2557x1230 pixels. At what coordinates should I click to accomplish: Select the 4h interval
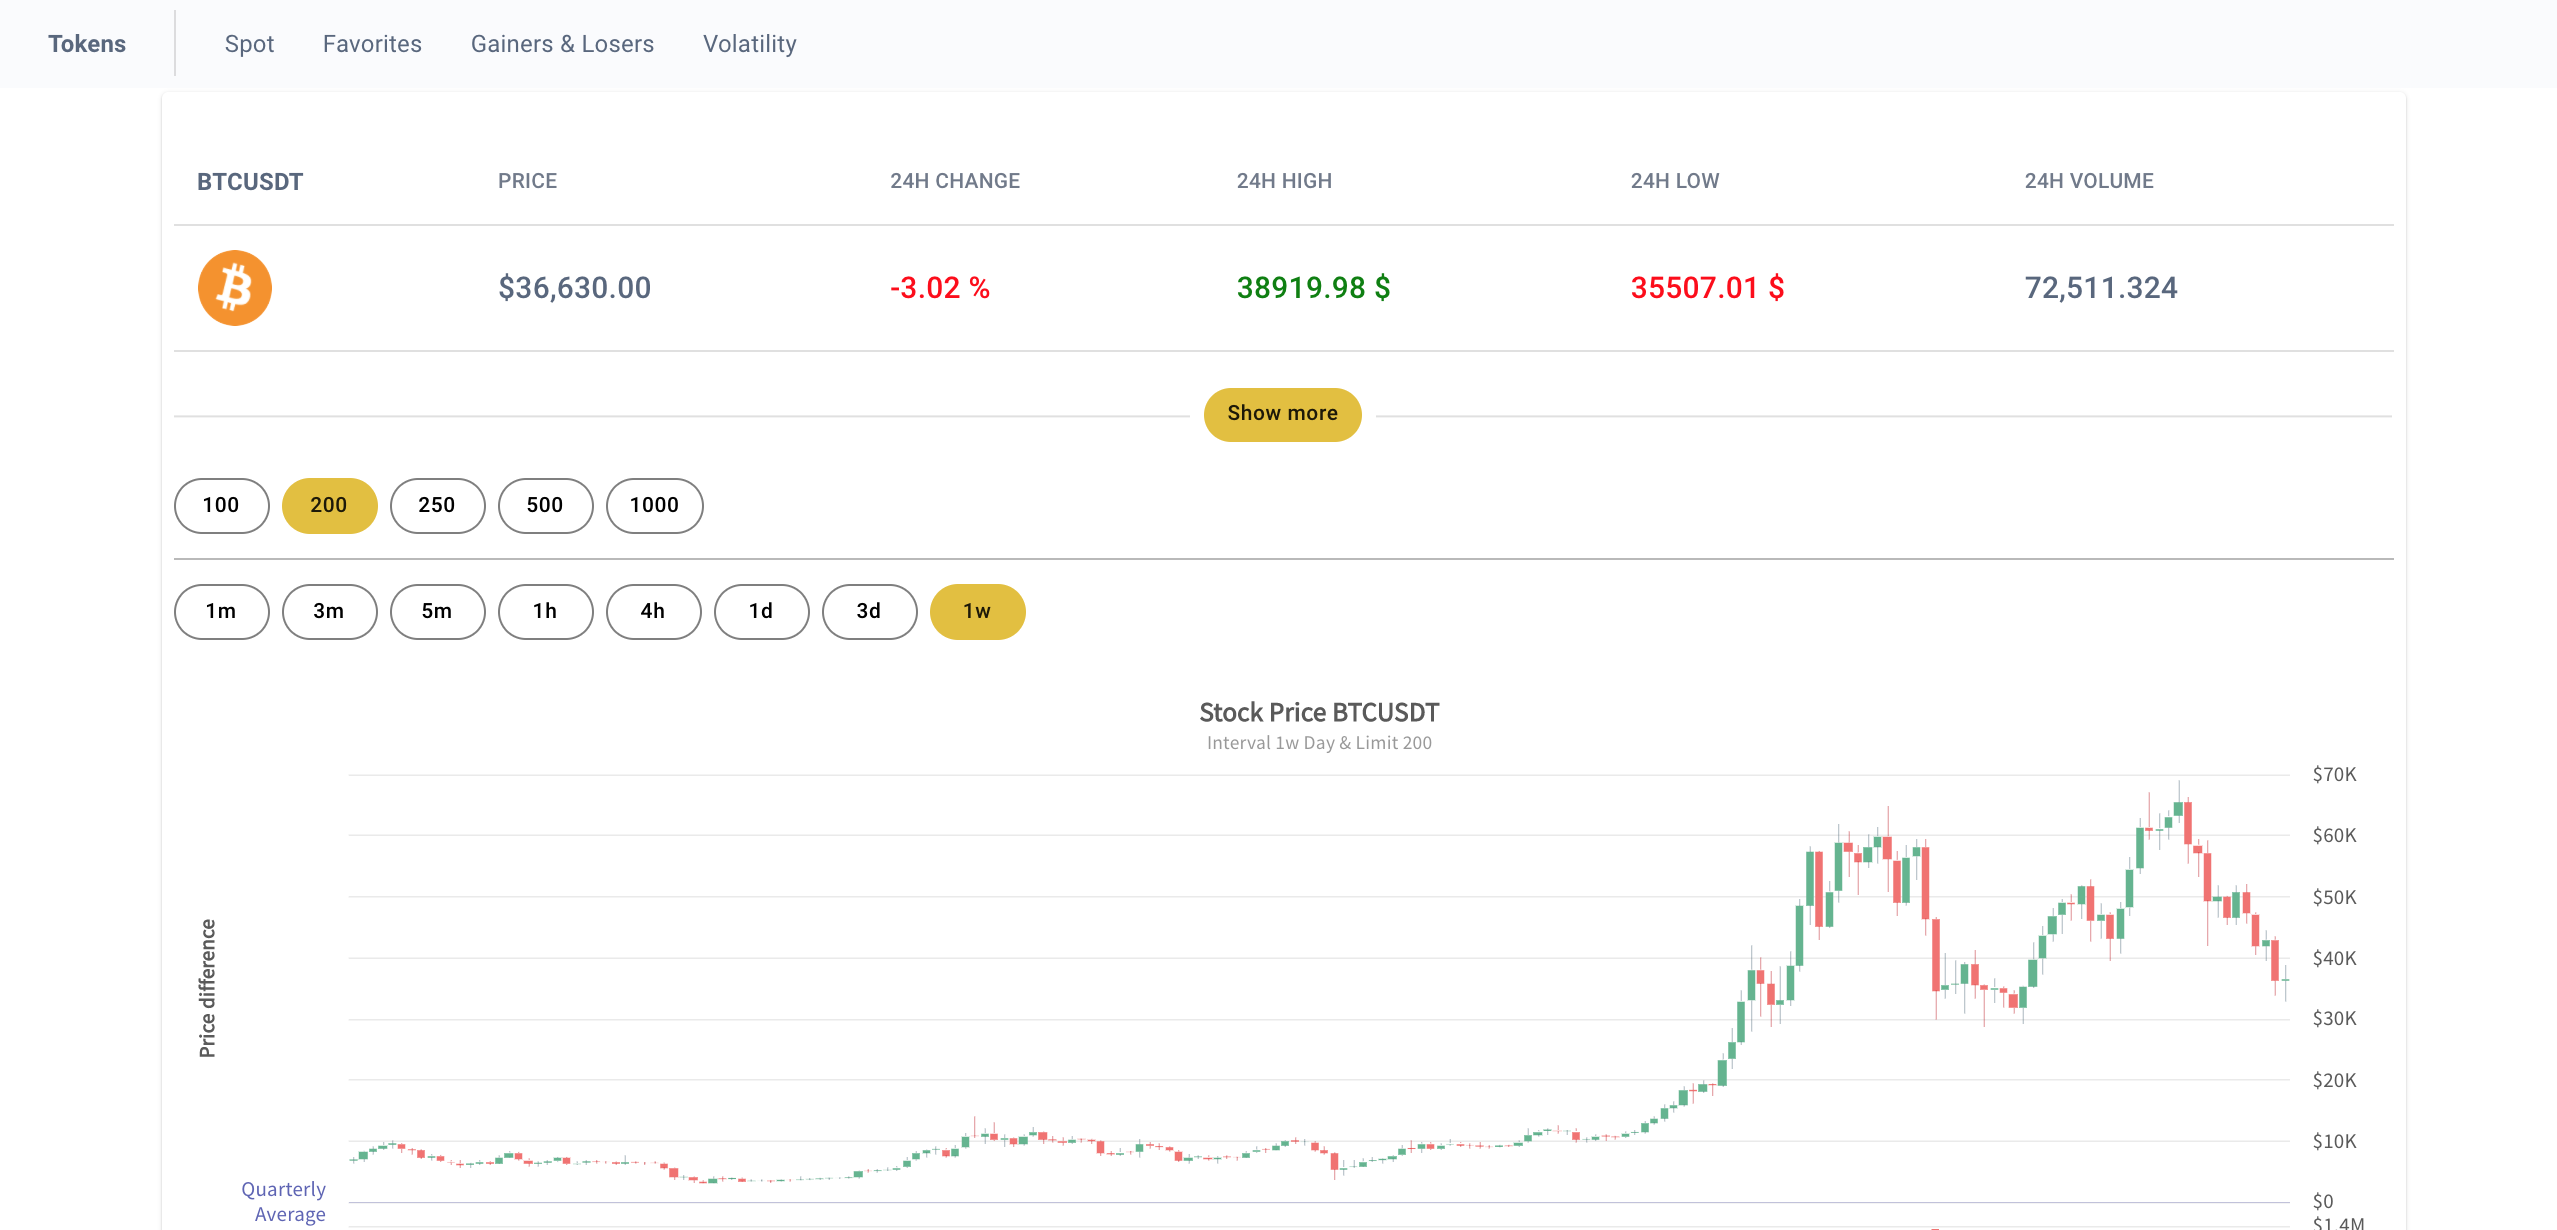point(653,610)
